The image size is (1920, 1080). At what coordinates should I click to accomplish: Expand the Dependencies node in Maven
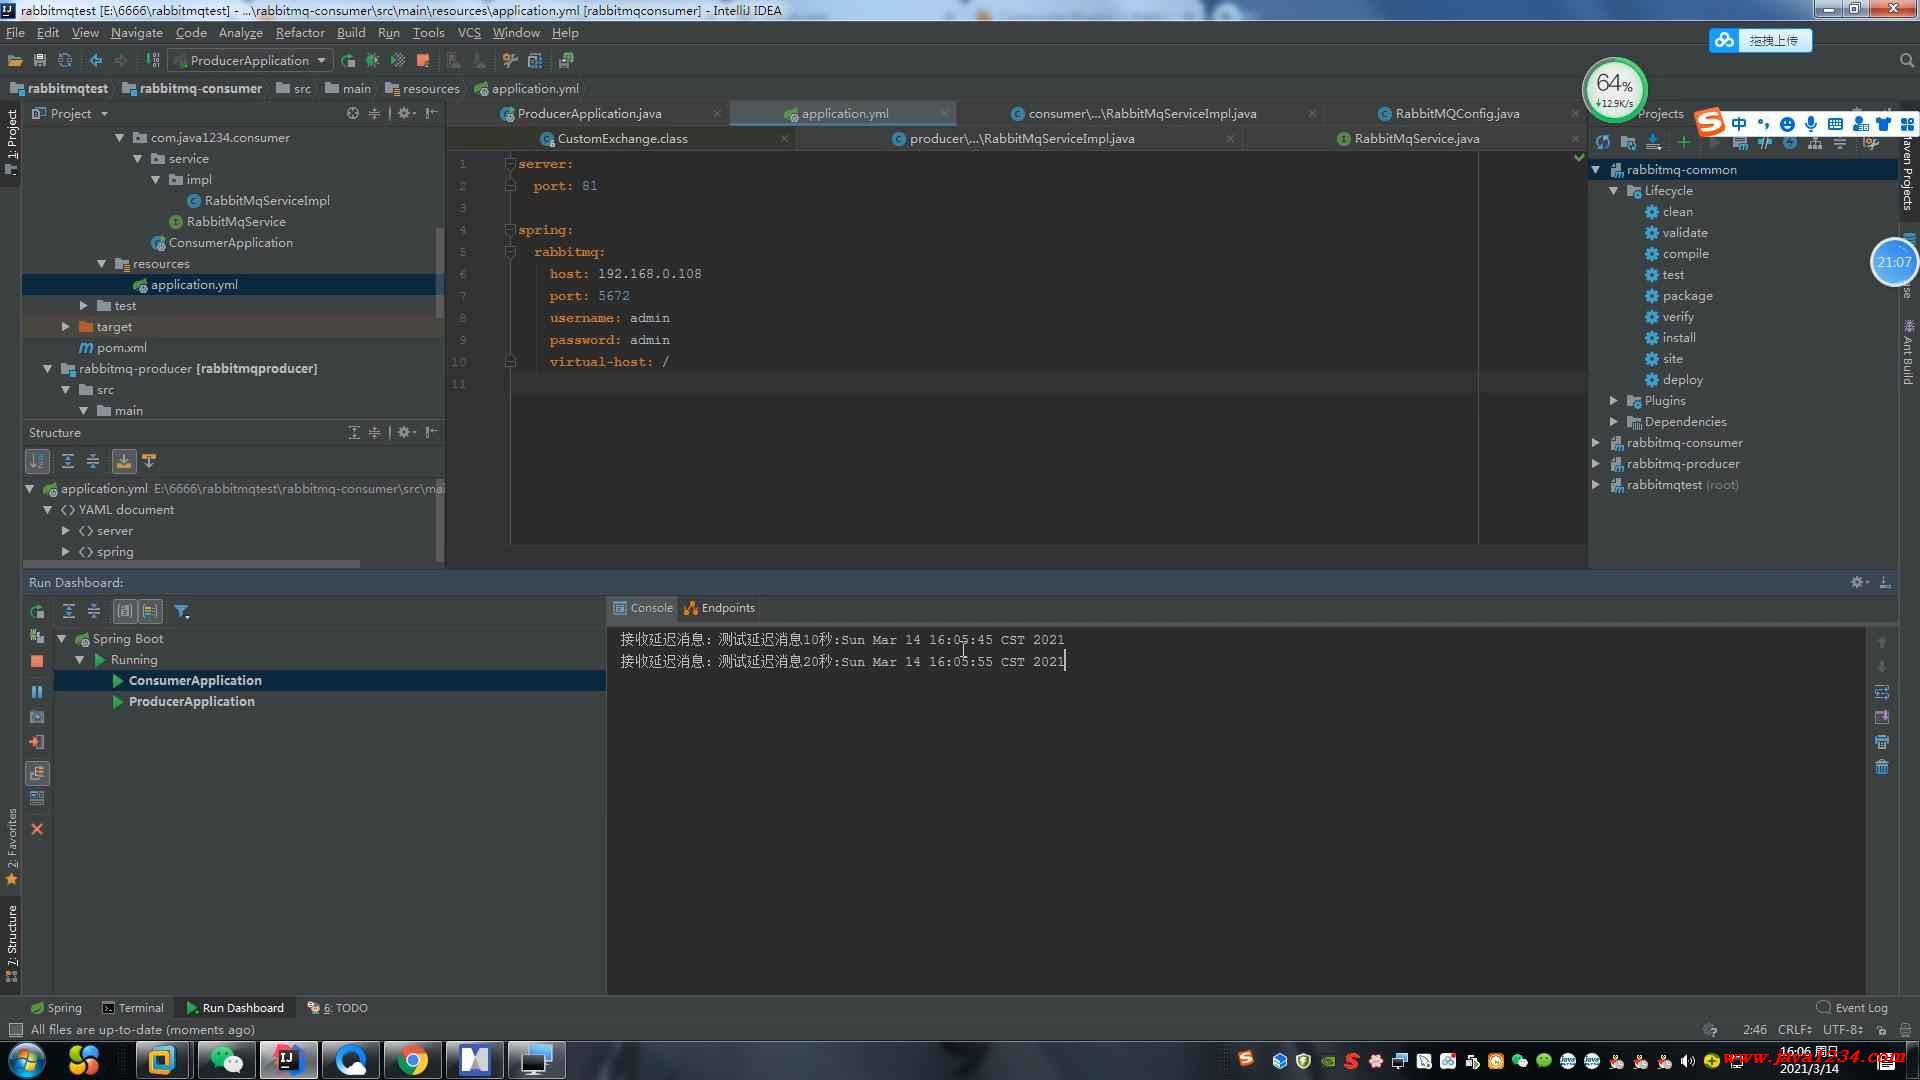pyautogui.click(x=1614, y=422)
